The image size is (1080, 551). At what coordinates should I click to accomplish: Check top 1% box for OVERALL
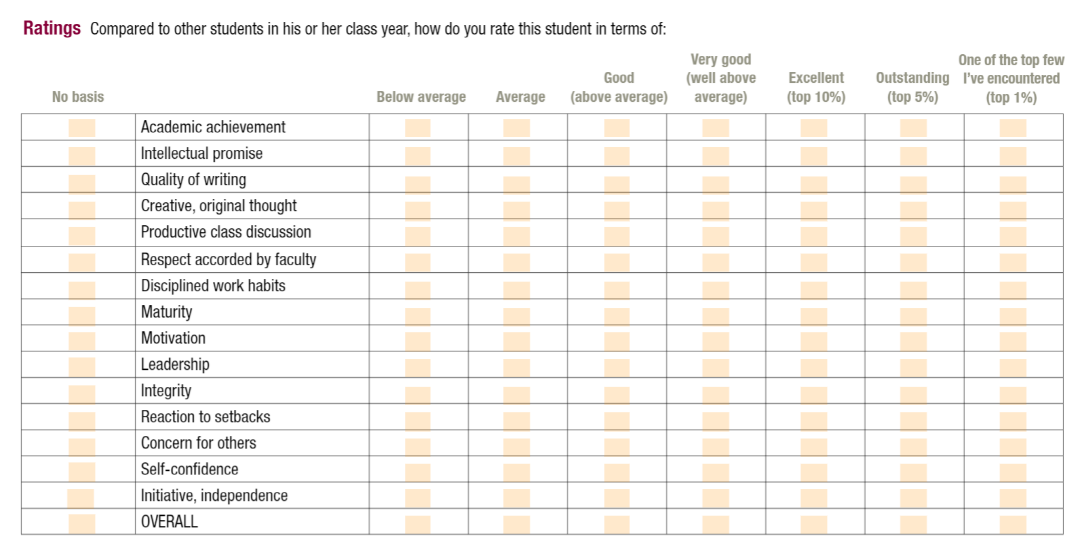click(1013, 523)
